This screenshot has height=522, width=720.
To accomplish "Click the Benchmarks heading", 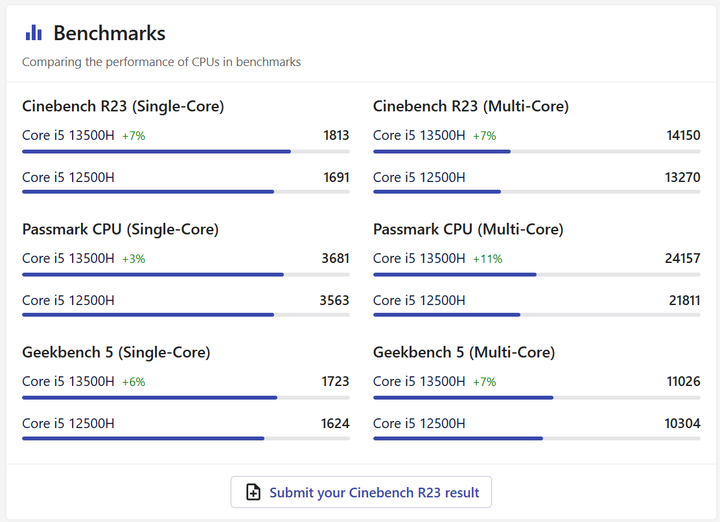I will (109, 33).
